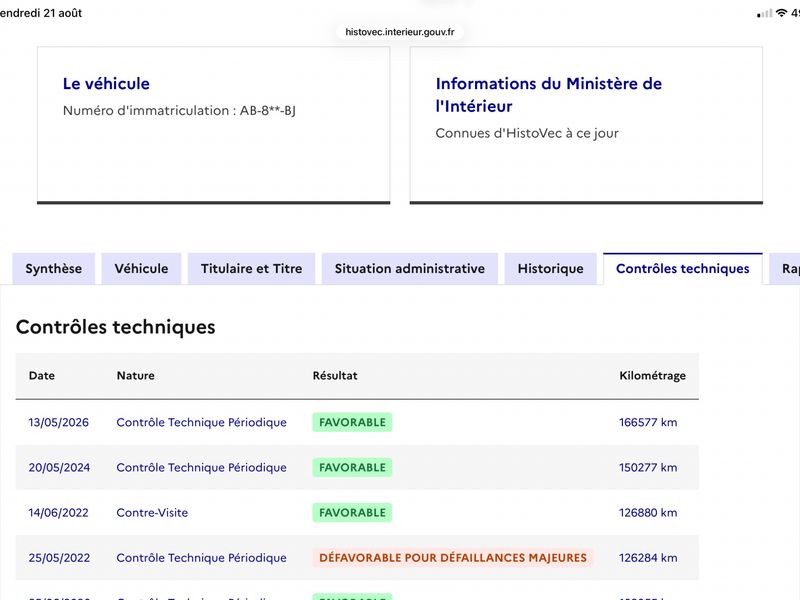Image resolution: width=800 pixels, height=600 pixels.
Task: Tap the histovec.interieur.gouv.fr address bar
Action: (400, 32)
